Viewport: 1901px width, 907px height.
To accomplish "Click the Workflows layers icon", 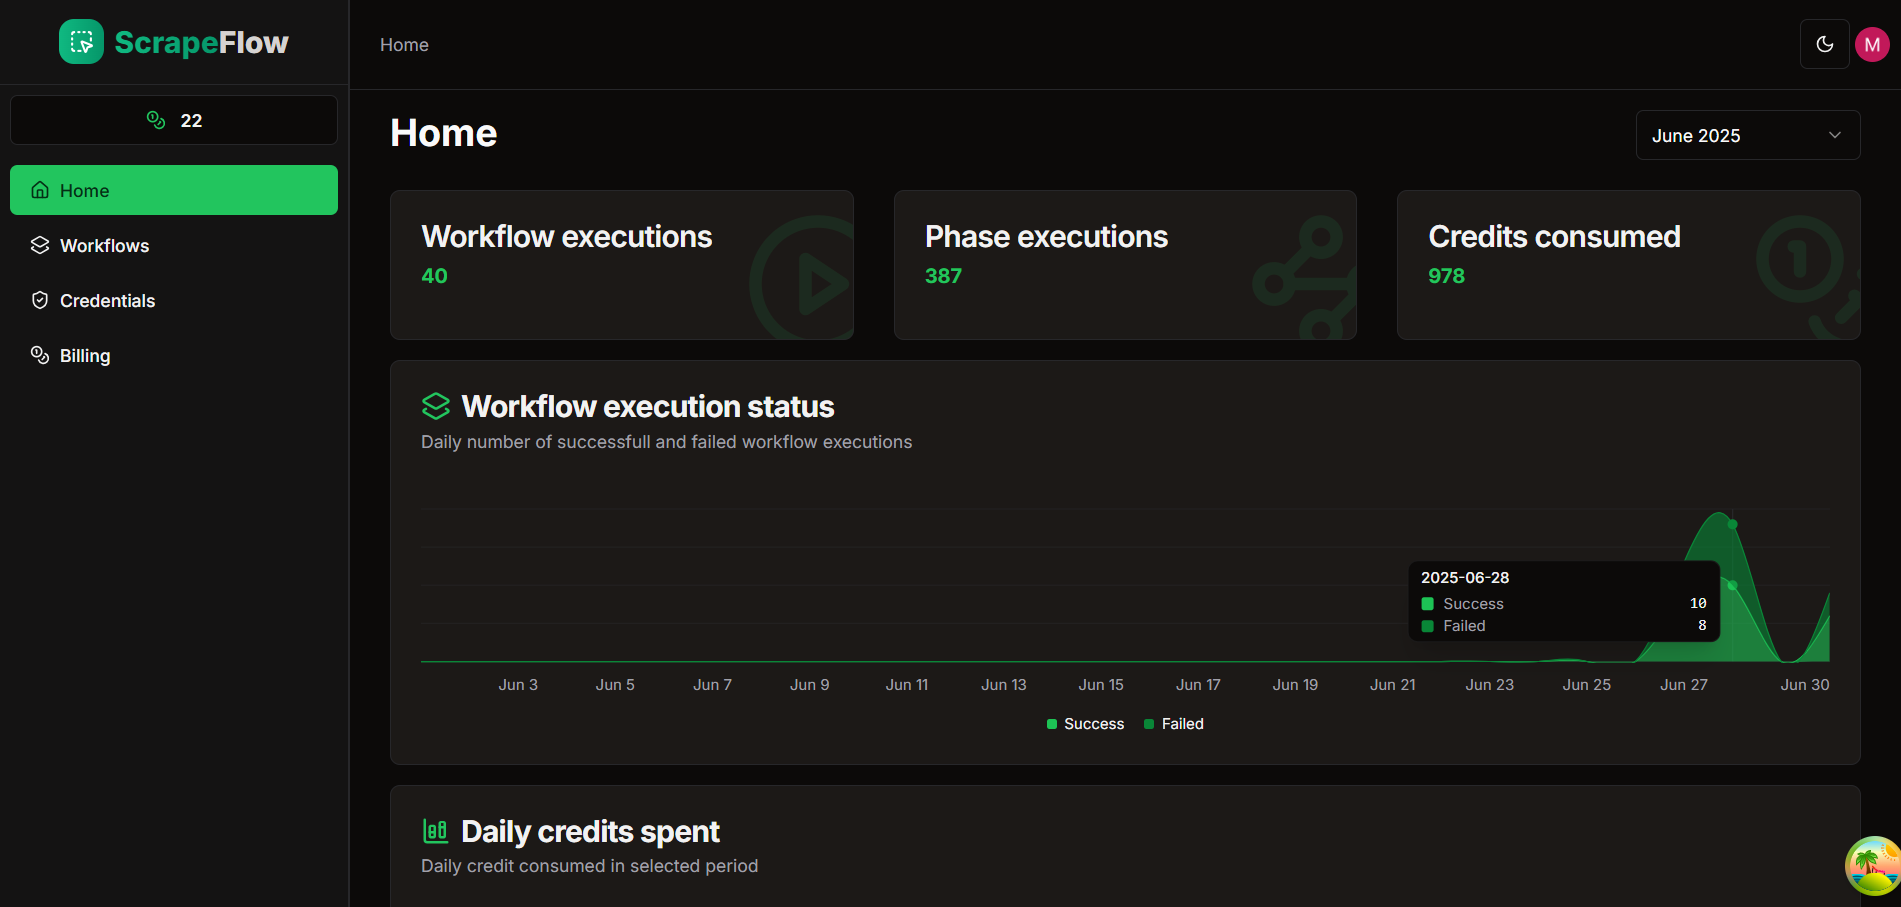I will (40, 245).
